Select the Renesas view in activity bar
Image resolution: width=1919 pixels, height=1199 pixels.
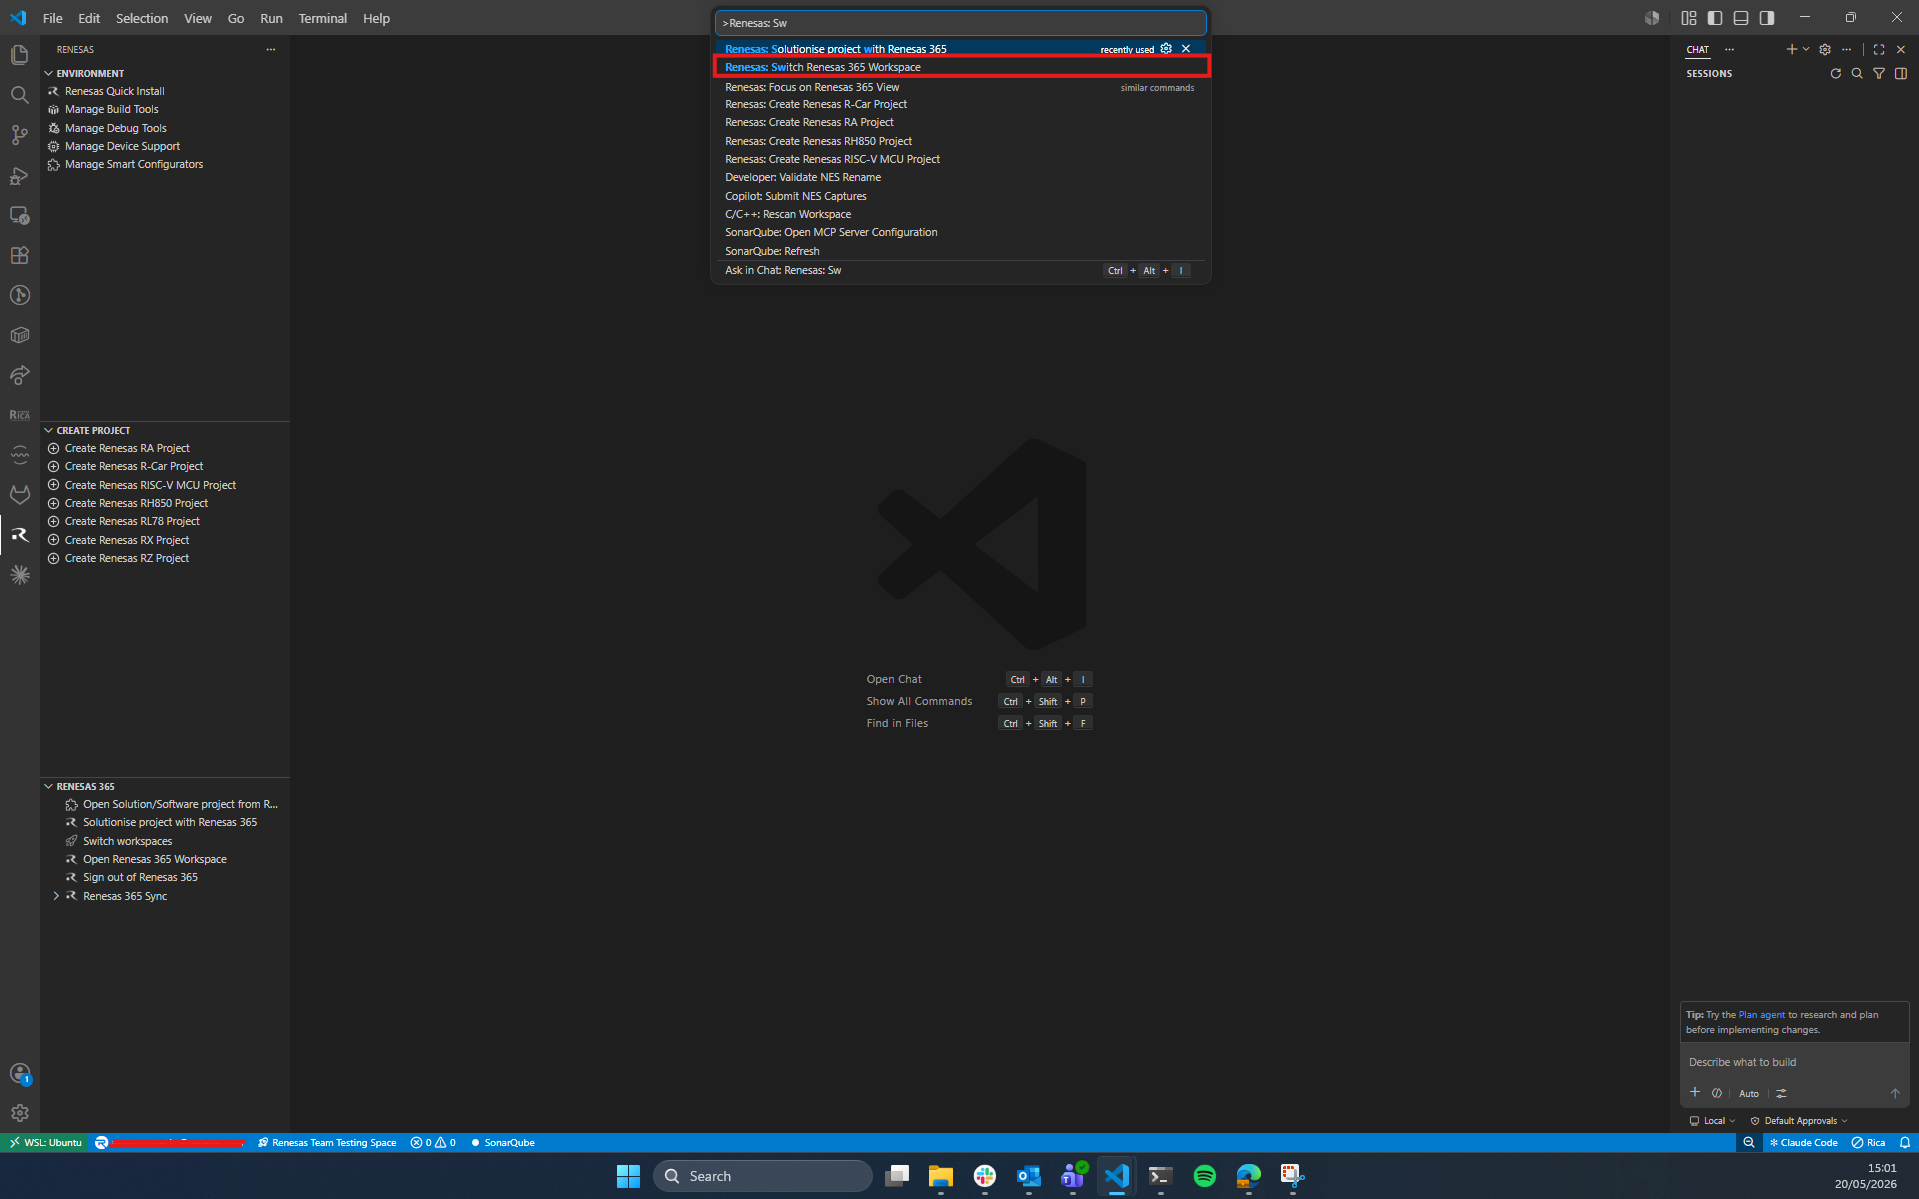coord(19,535)
